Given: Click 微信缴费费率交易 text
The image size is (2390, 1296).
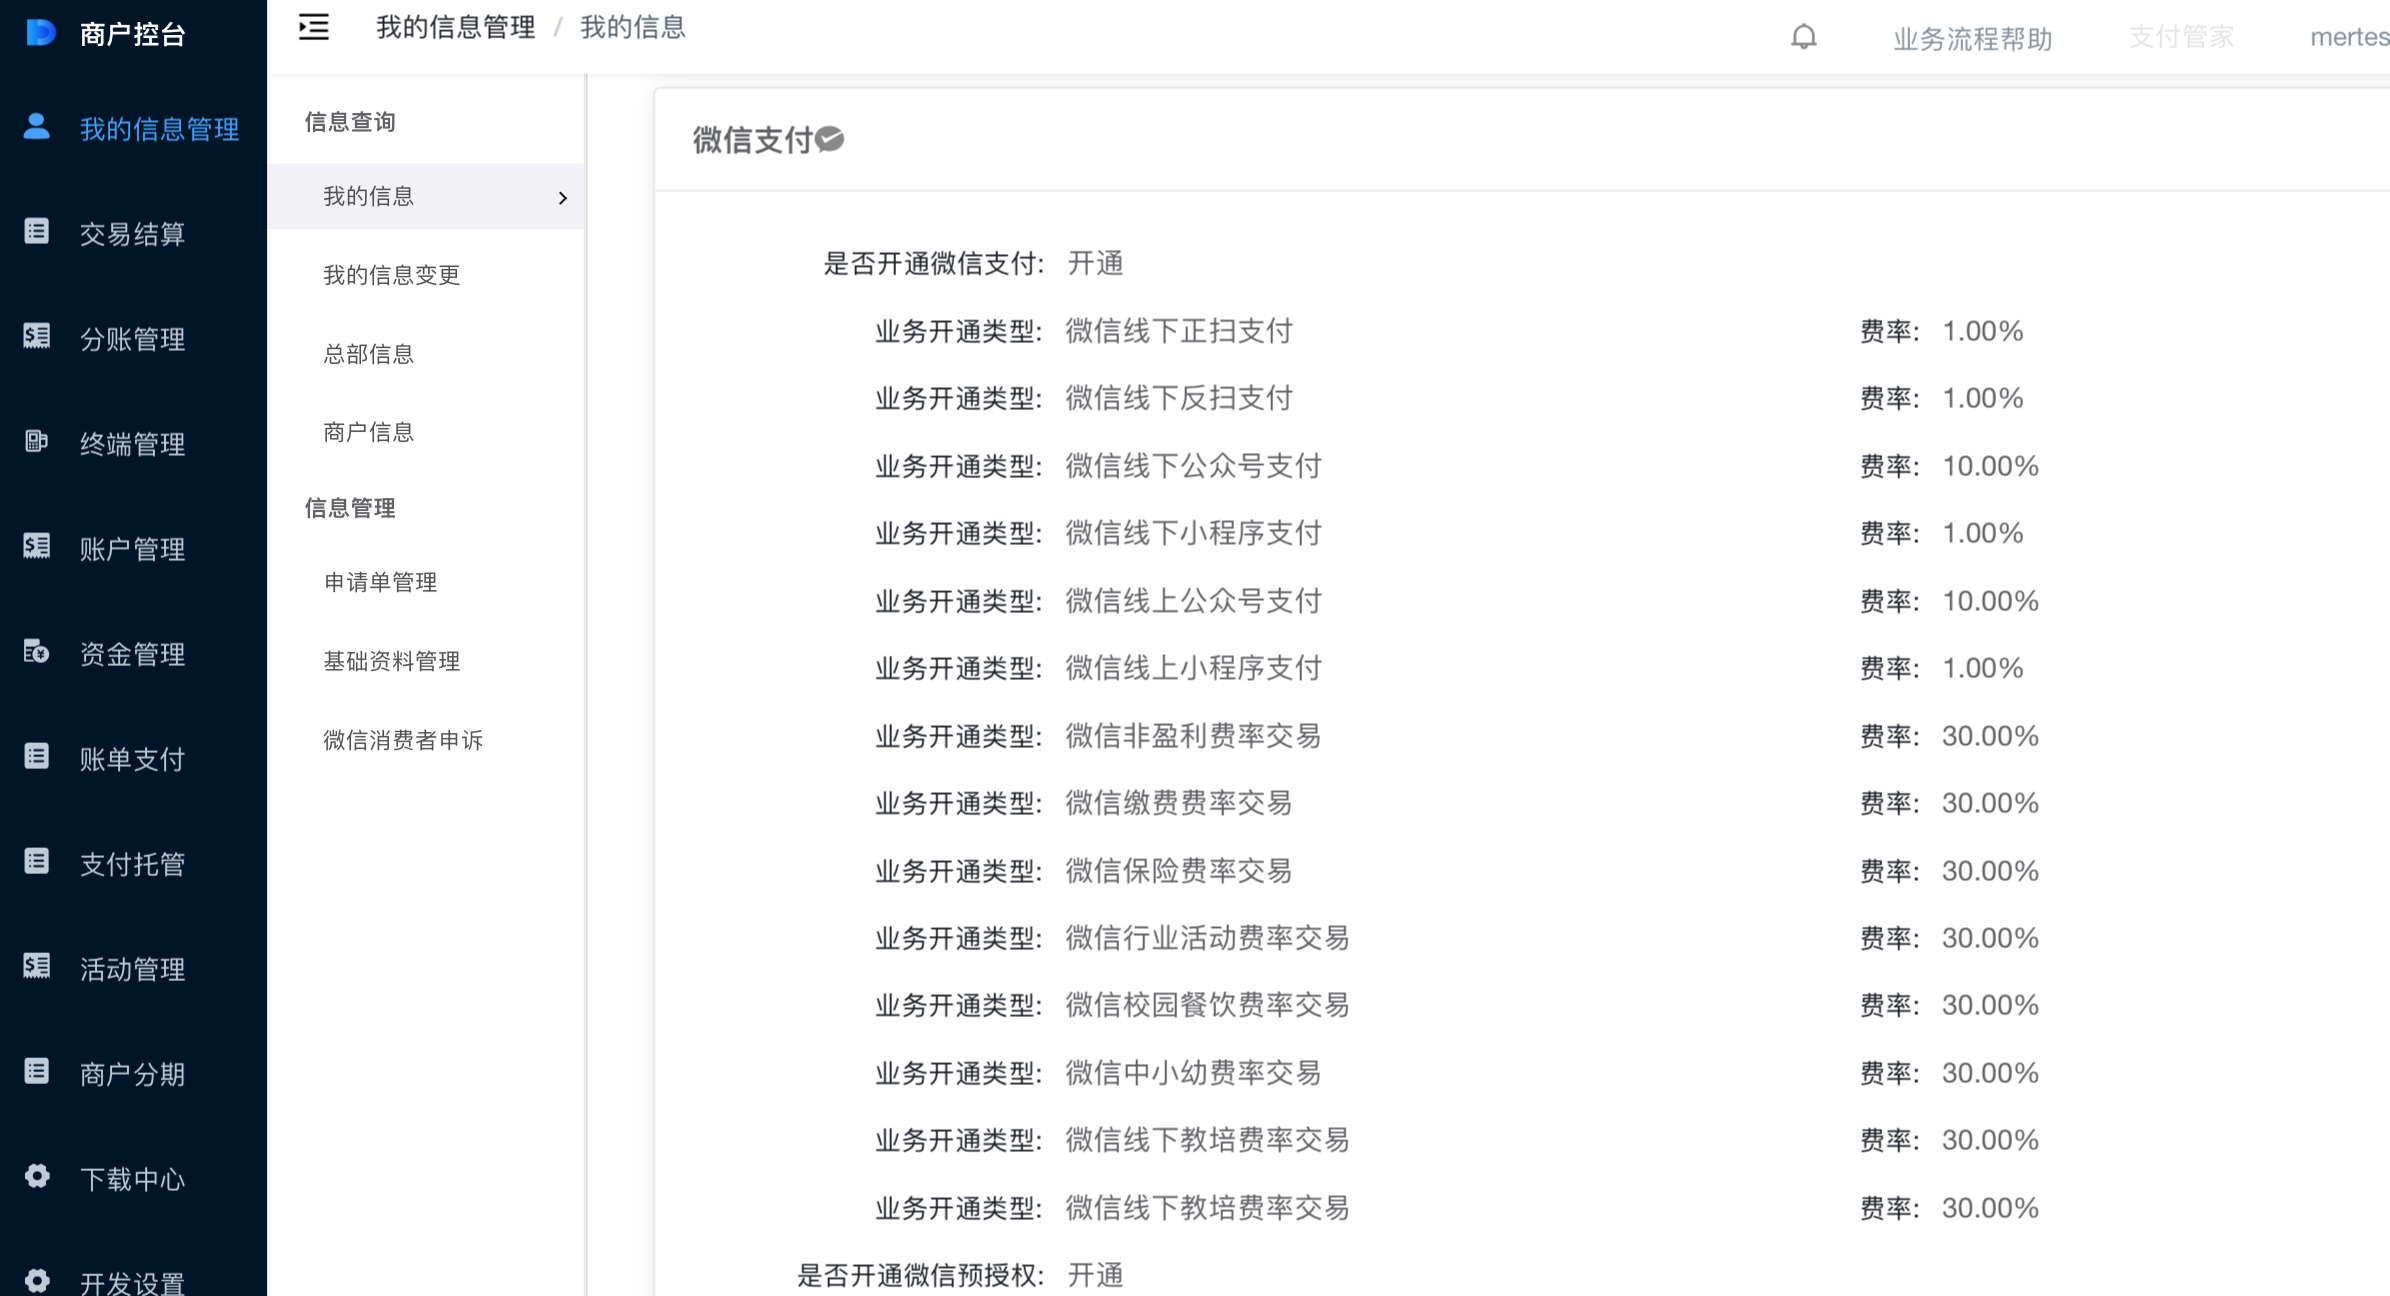Looking at the screenshot, I should tap(1180, 803).
